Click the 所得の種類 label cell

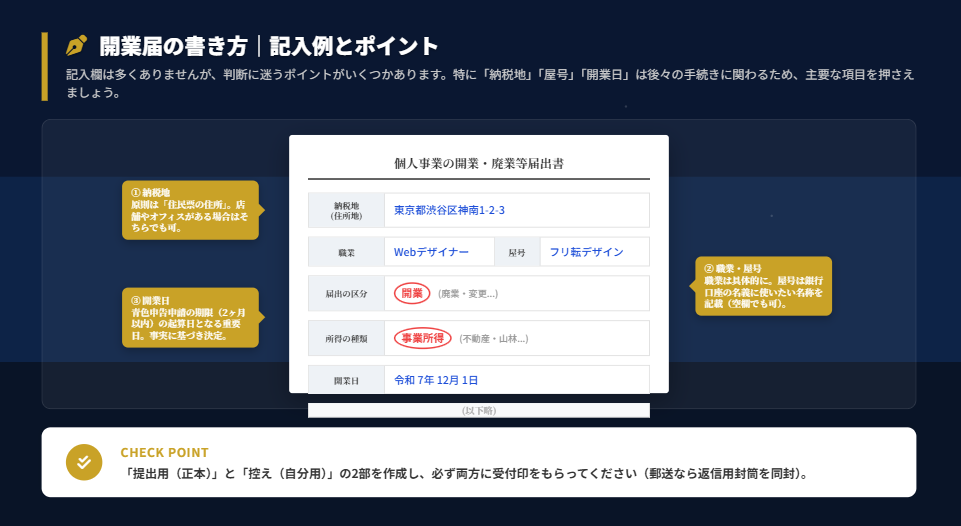click(346, 339)
